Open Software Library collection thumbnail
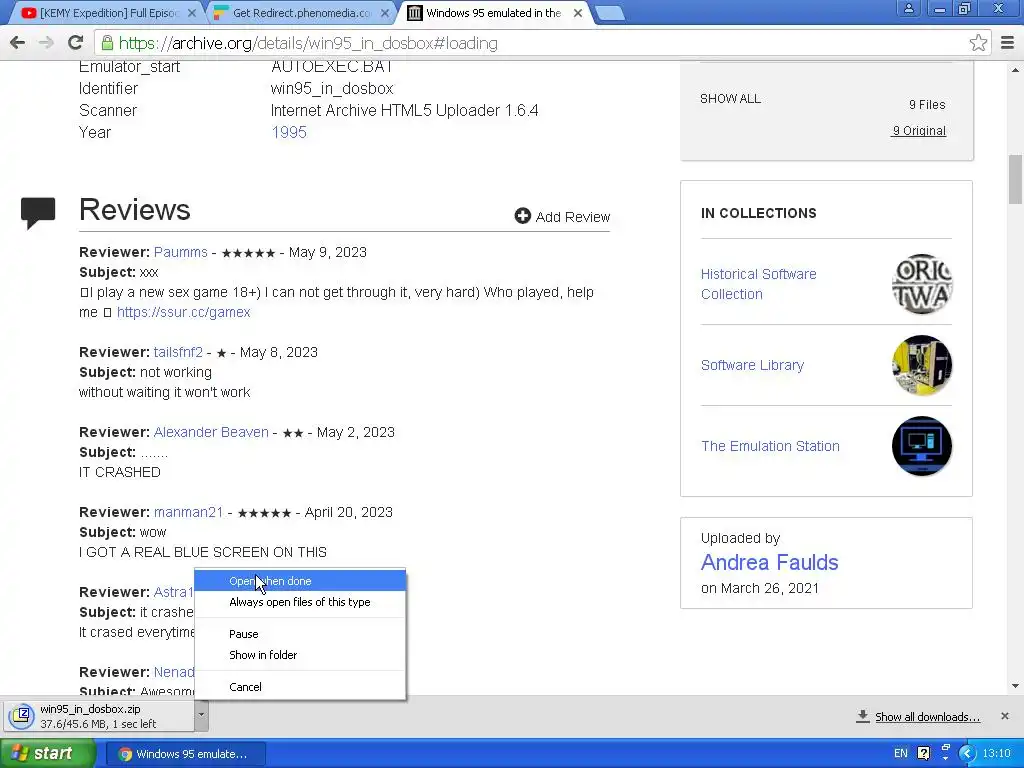The image size is (1024, 768). click(921, 365)
